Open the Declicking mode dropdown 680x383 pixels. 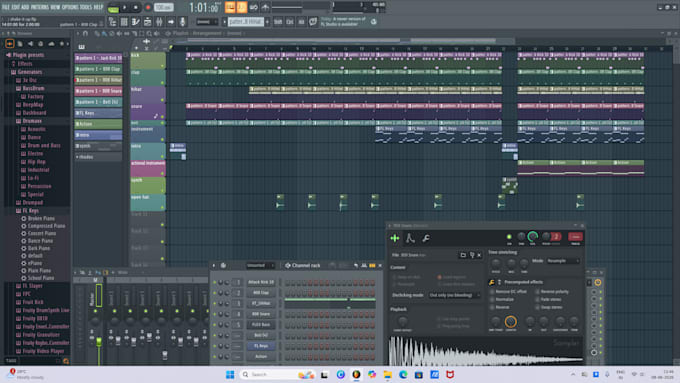click(454, 295)
